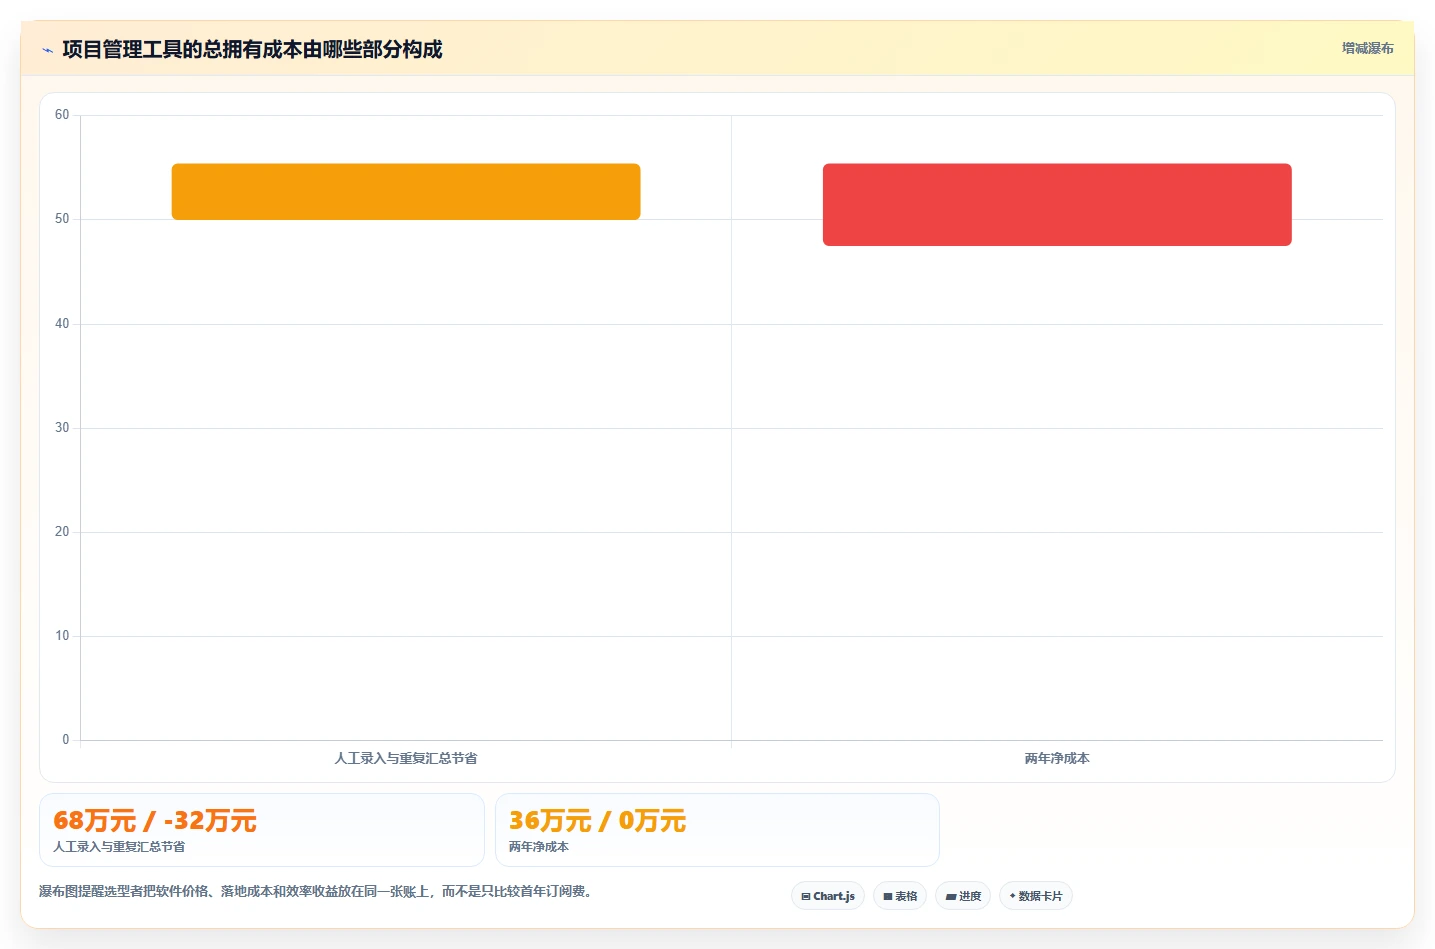Select the 进度 tag chip
This screenshot has height=949, width=1435.
[963, 896]
